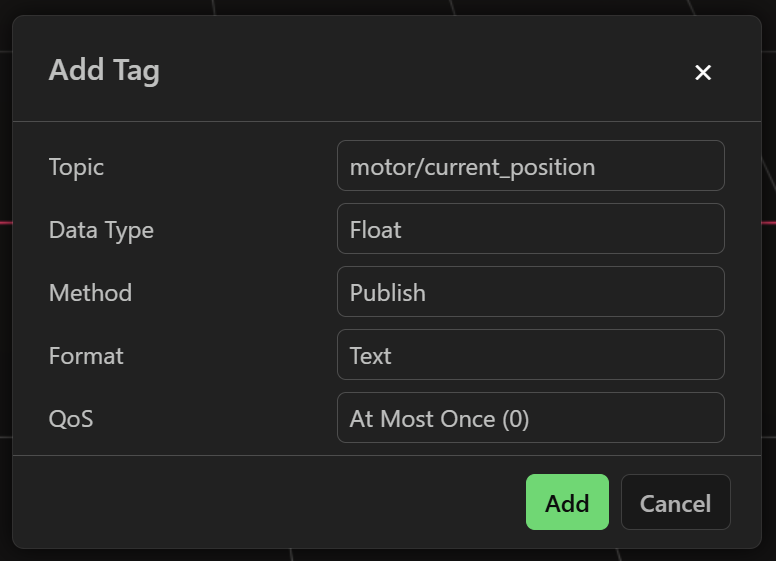Click the Format label

pyautogui.click(x=86, y=356)
